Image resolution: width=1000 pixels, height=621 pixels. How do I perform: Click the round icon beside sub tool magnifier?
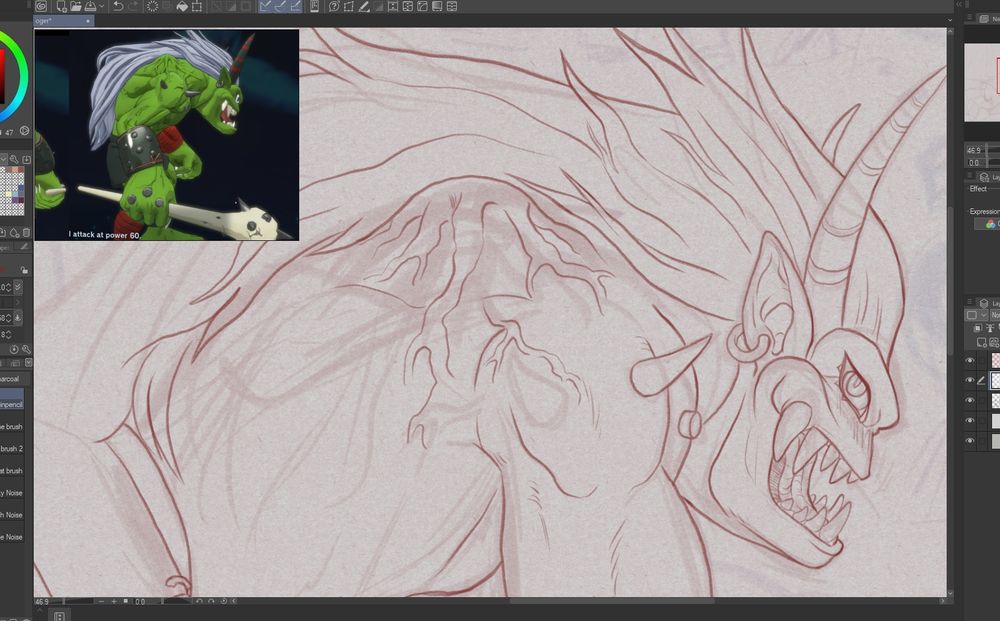click(x=14, y=349)
